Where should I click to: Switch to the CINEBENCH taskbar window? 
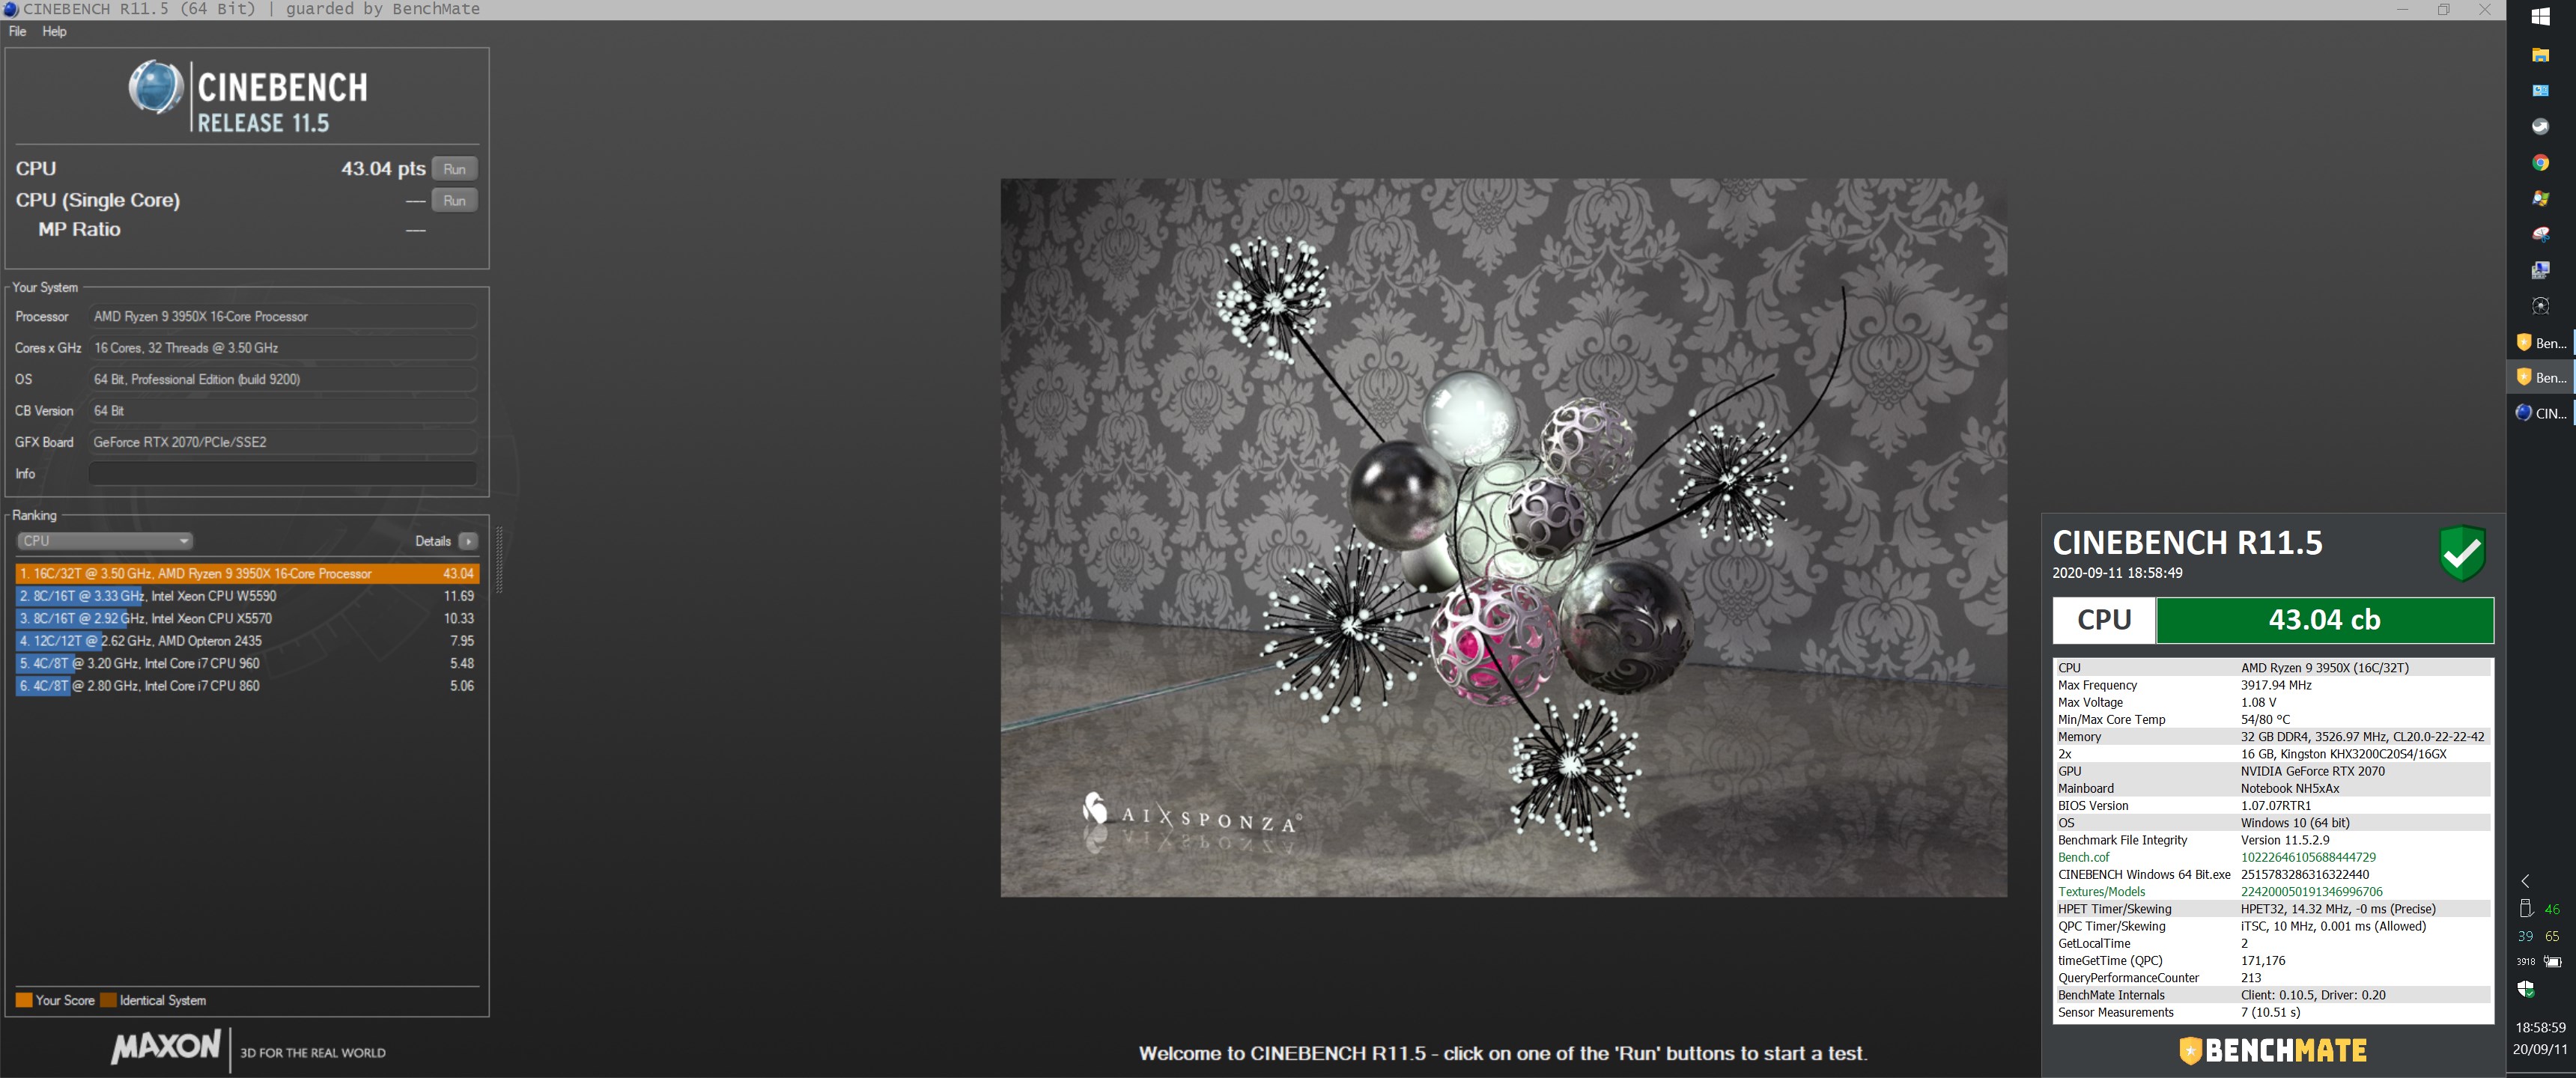click(2541, 412)
